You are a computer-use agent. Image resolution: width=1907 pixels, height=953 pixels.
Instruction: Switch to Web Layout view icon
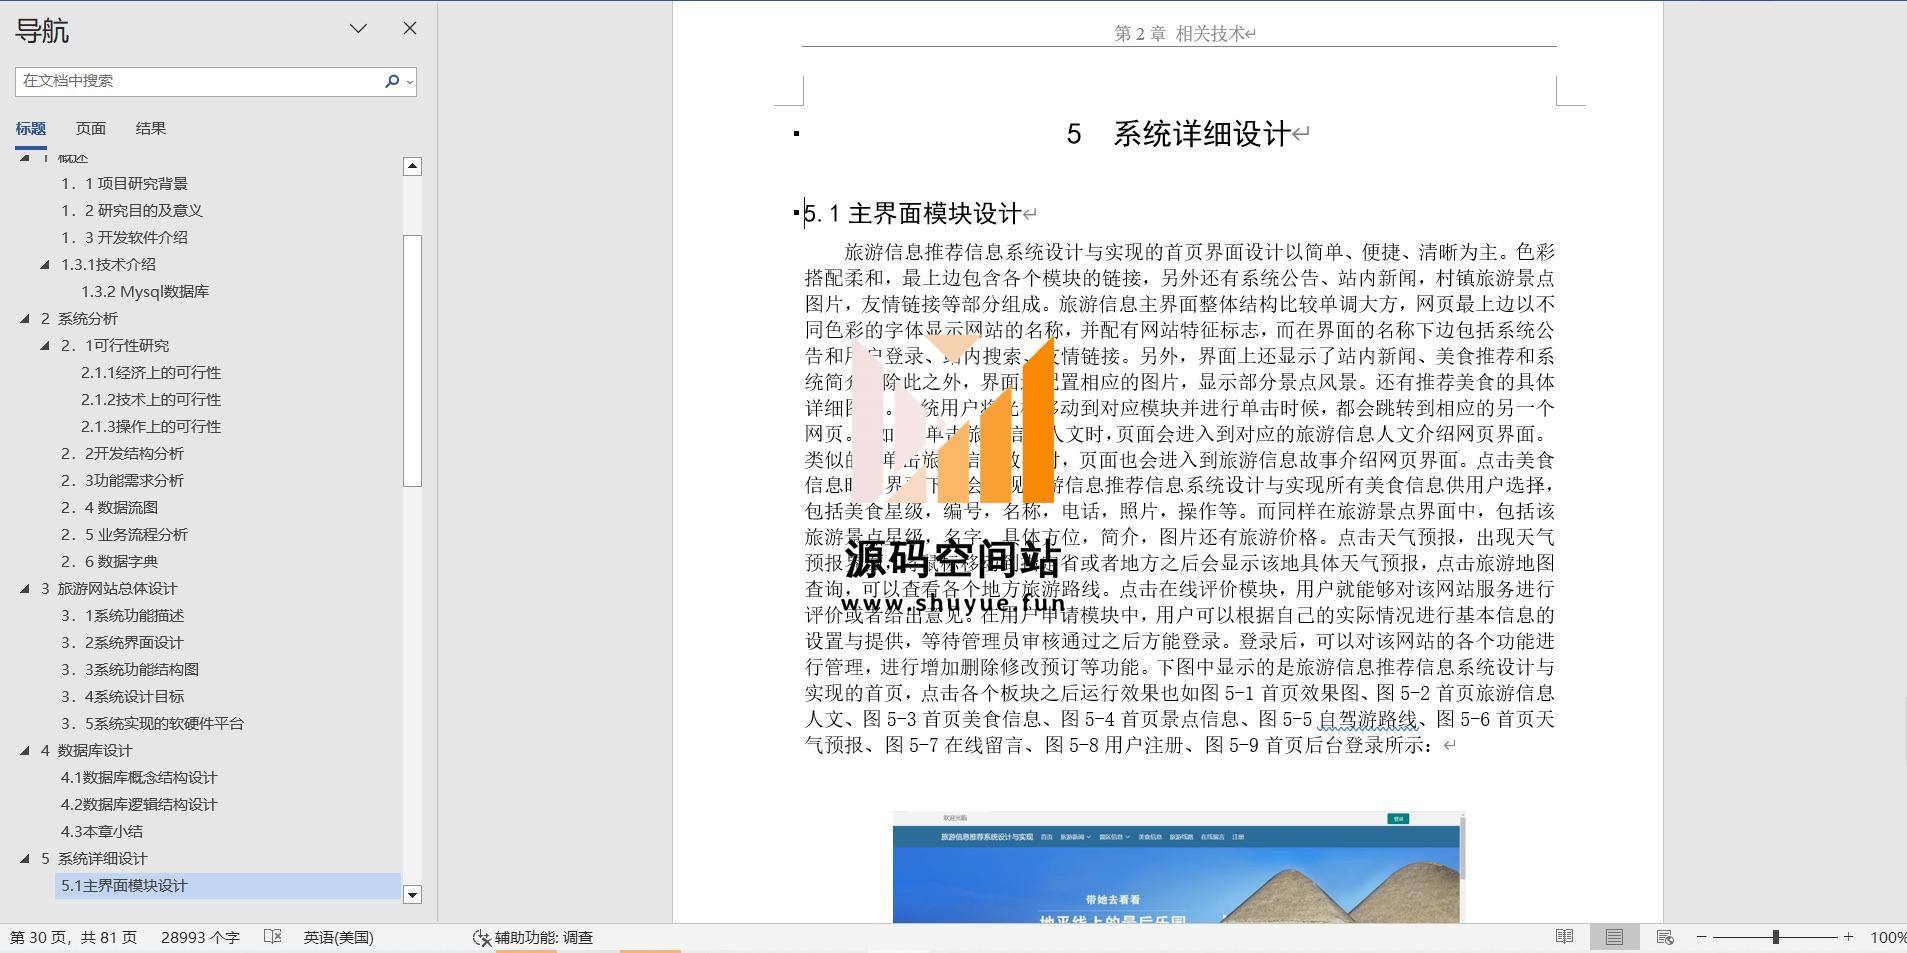(1665, 937)
